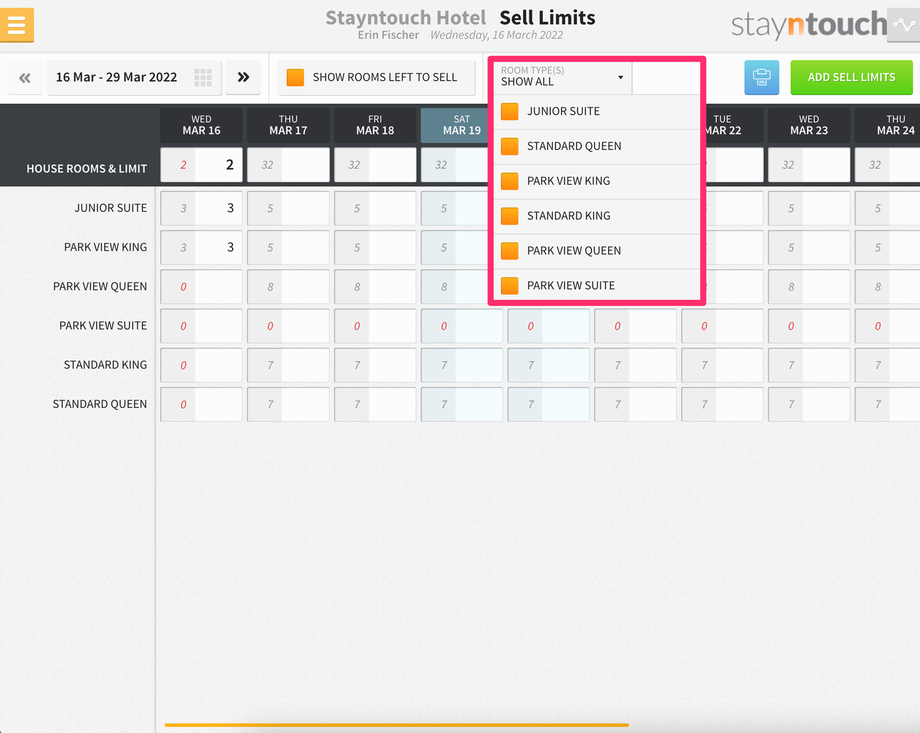Select the Wed Mar 23 column header
The image size is (920, 733).
(809, 125)
